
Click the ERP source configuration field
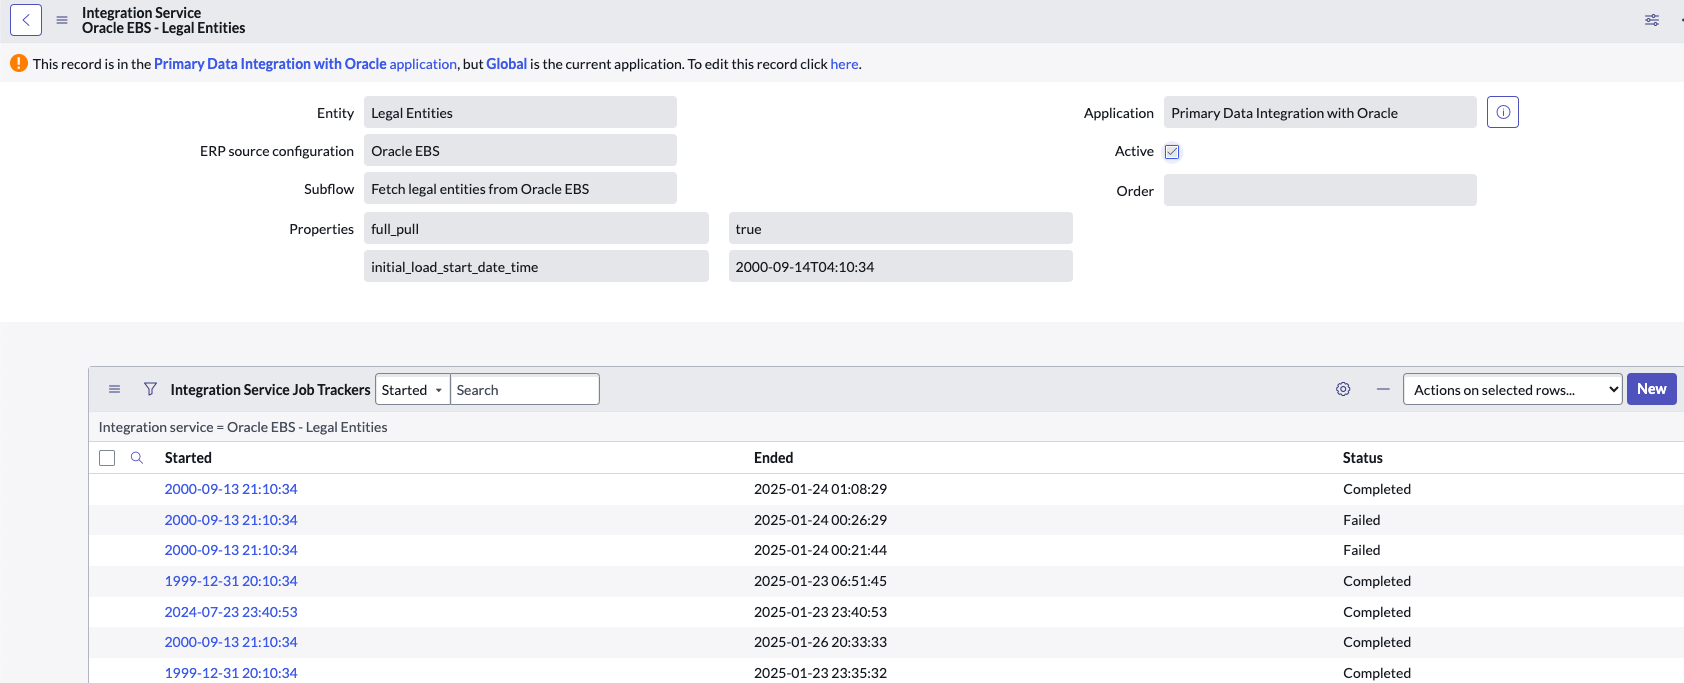click(x=520, y=150)
